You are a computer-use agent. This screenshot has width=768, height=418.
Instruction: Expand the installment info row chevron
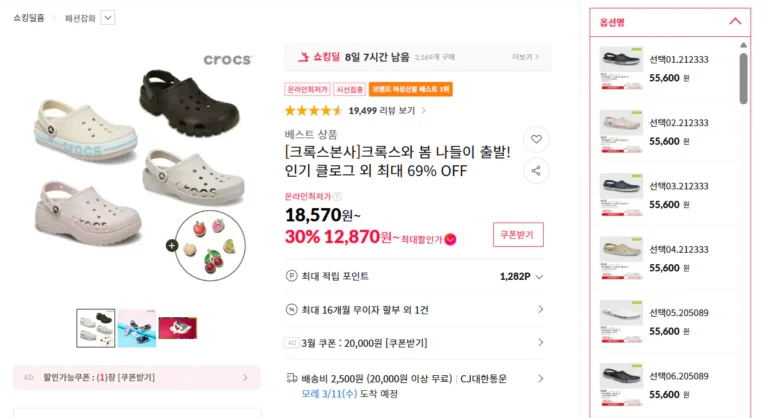[x=540, y=310]
